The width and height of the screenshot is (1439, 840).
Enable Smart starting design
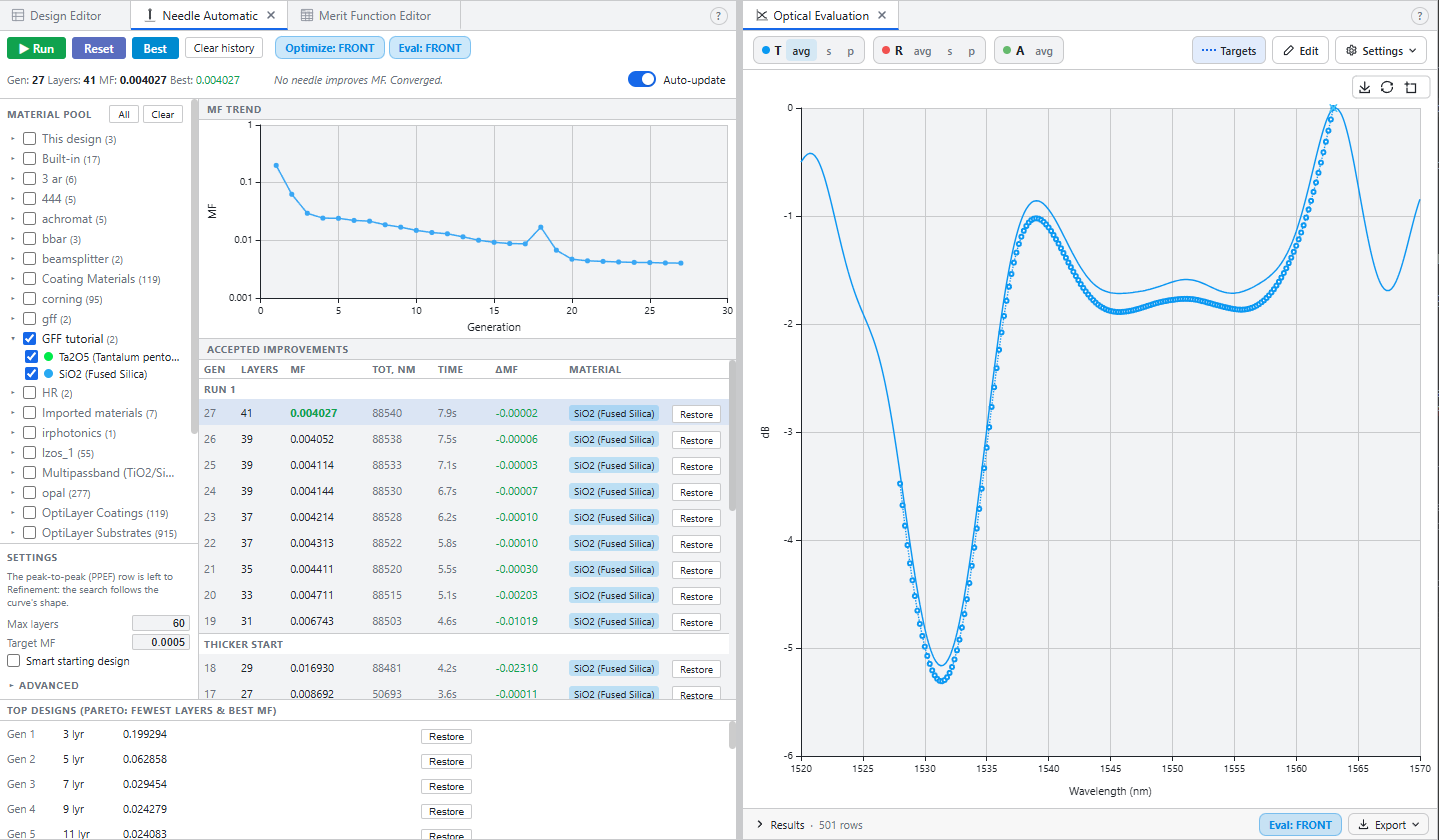click(x=14, y=661)
